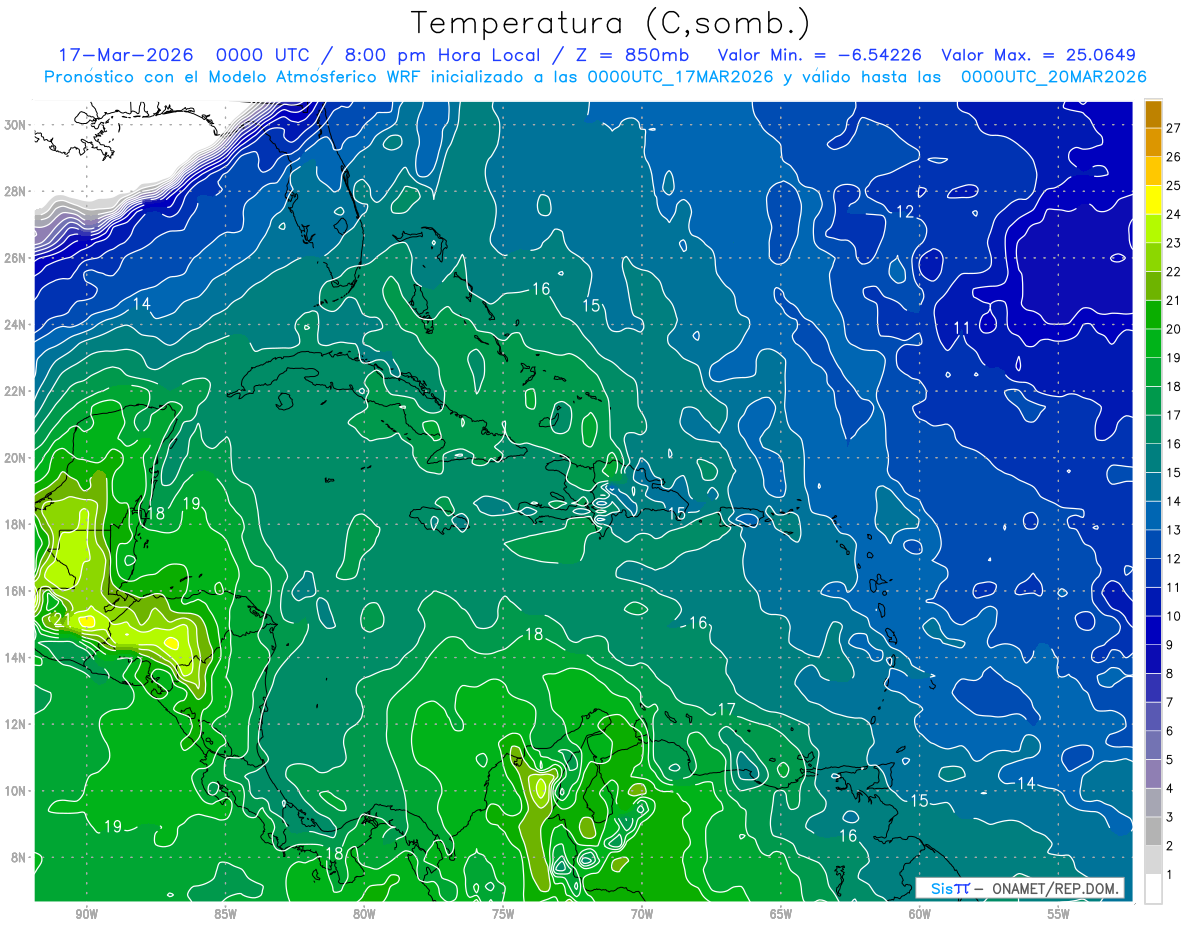Click the yellow swatch of the color scale
Screen dimensions: 1200x927
[x=1153, y=199]
